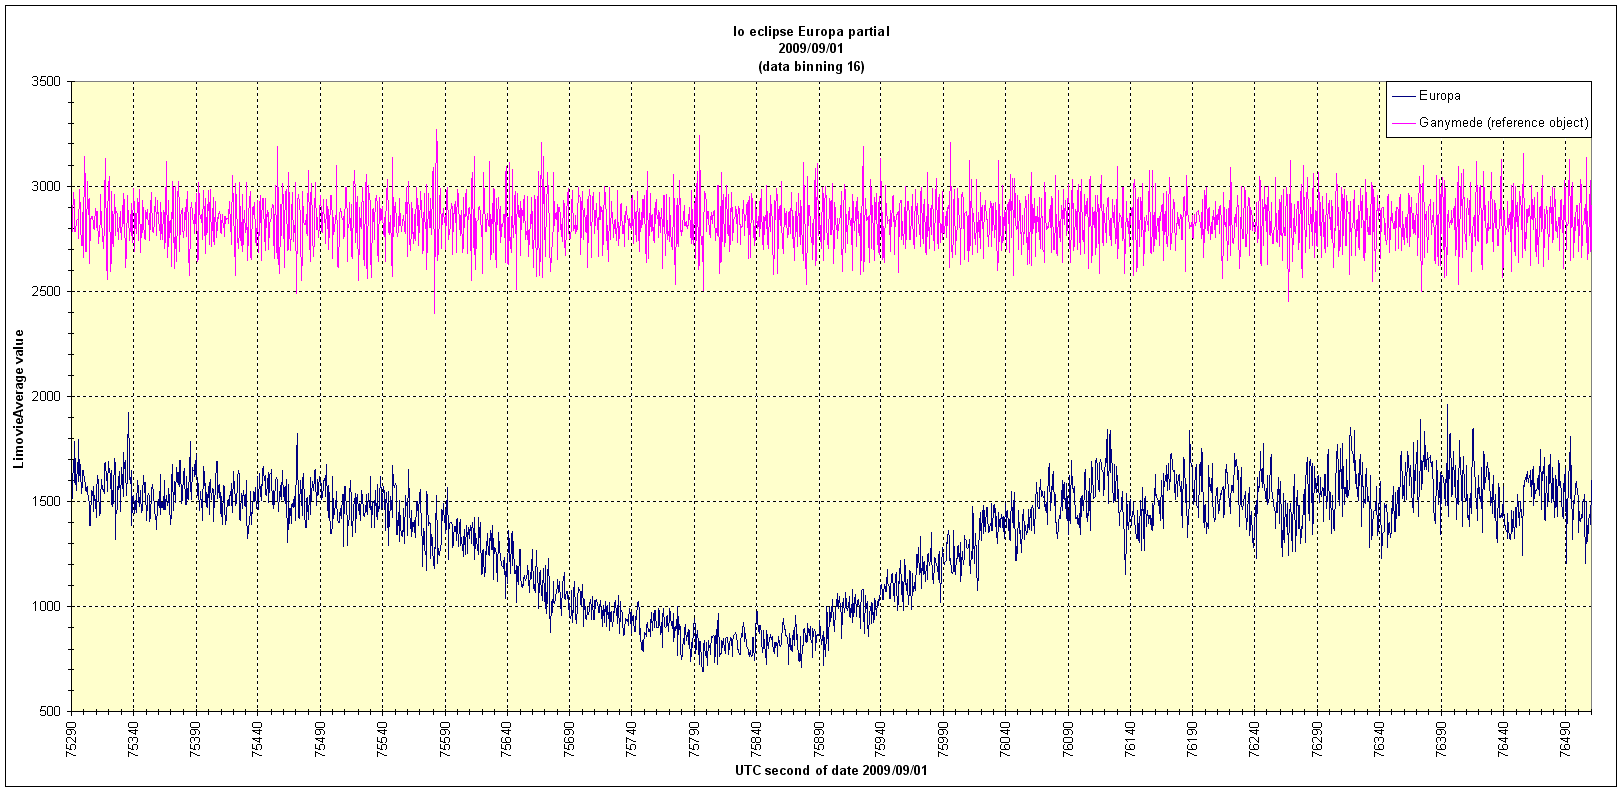Screen dimensions: 1622x791
Task: Click the x-axis label 75890
Action: tap(819, 738)
